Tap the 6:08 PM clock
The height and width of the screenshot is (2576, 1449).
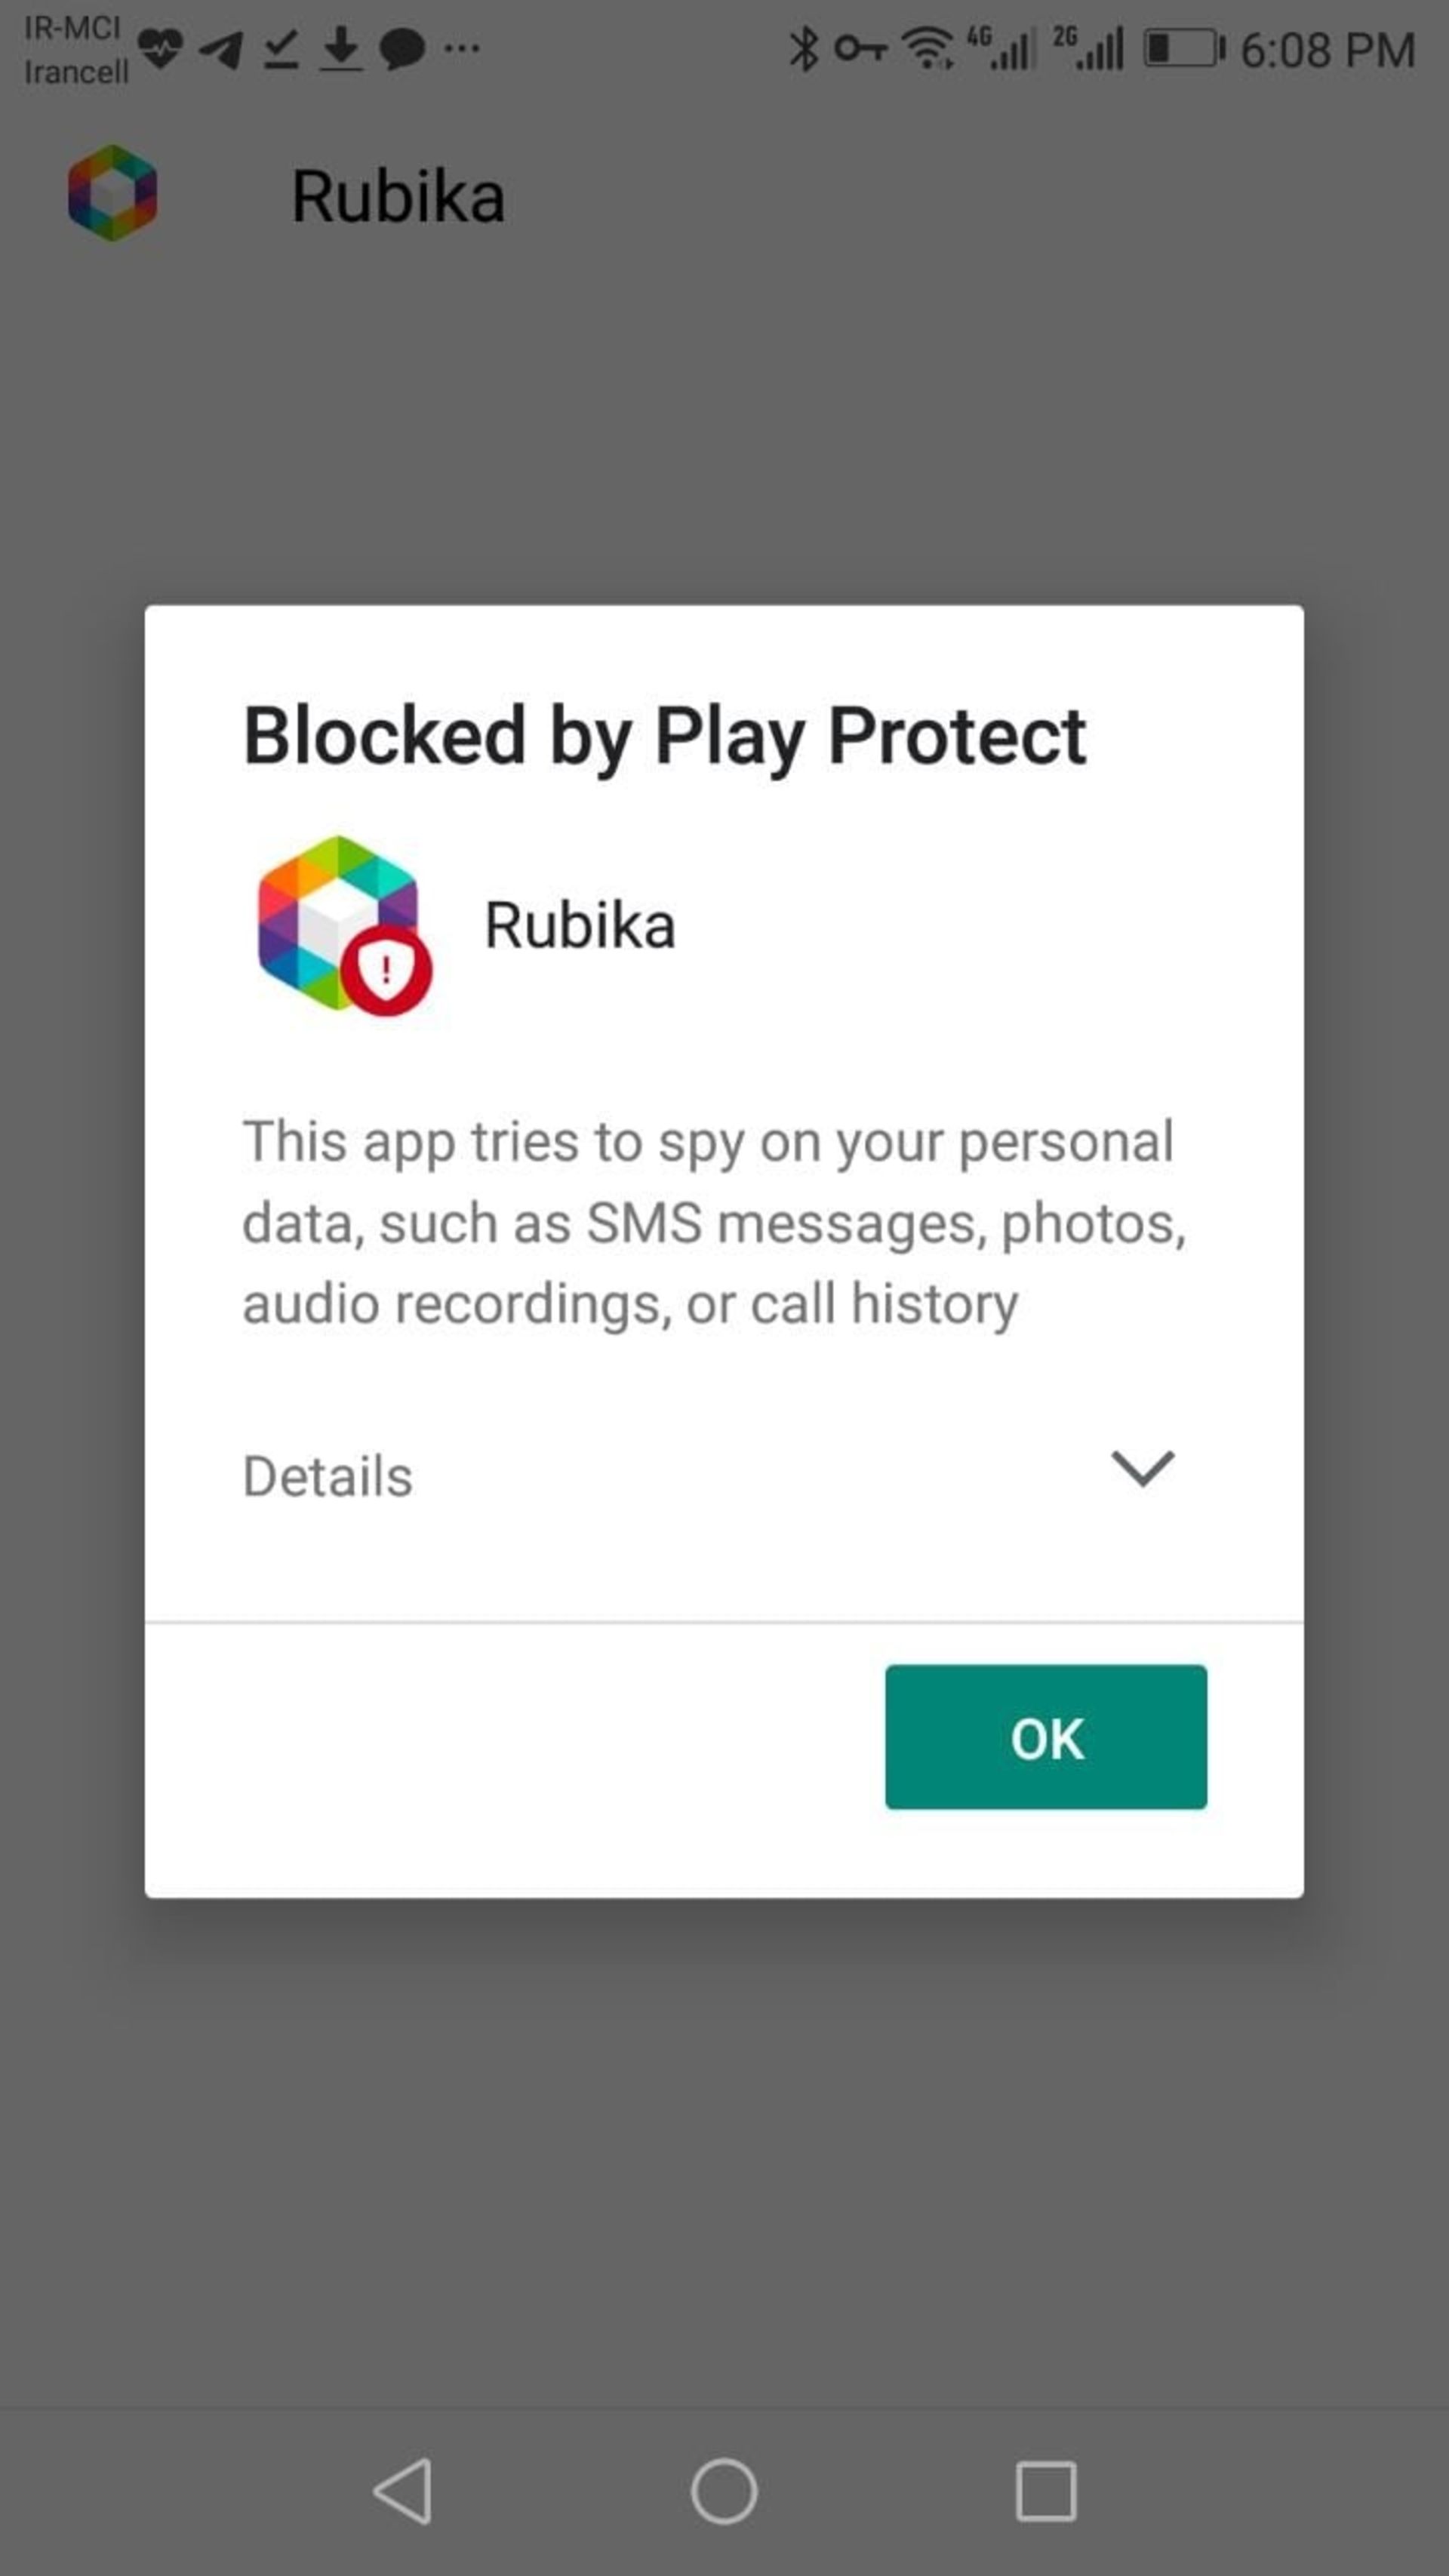tap(1327, 50)
